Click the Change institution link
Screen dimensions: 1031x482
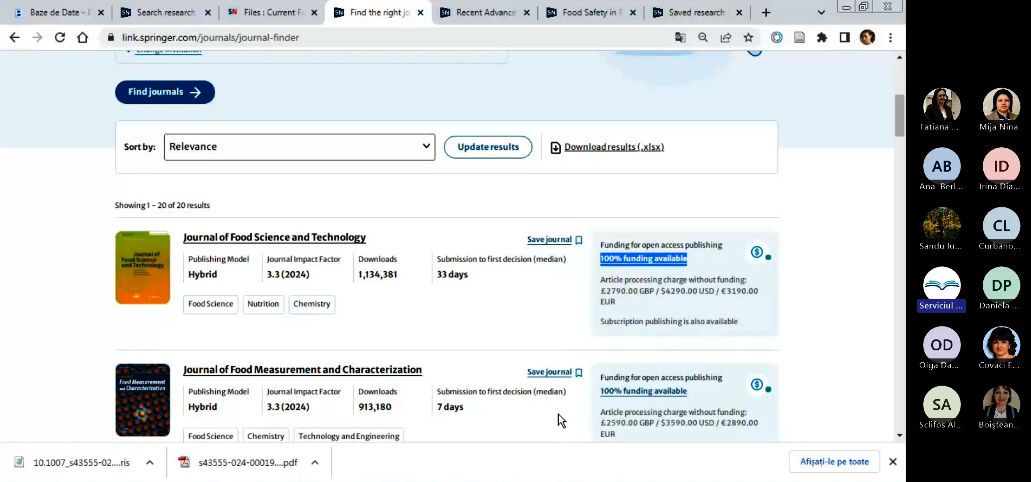point(168,51)
